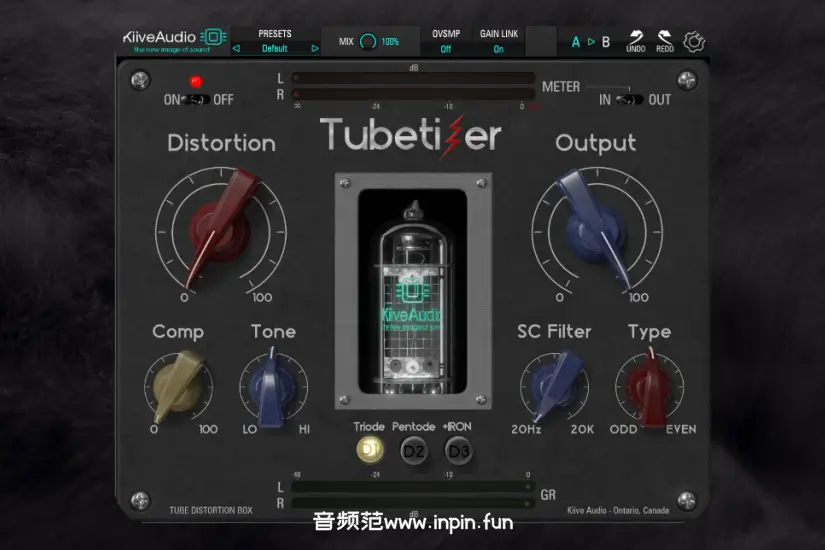Click the EVEN label by Type knob
Viewport: 825px width, 550px height.
[681, 429]
